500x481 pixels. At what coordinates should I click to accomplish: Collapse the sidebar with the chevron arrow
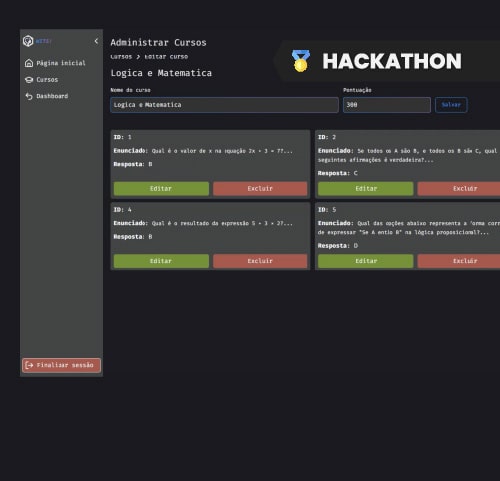click(96, 41)
